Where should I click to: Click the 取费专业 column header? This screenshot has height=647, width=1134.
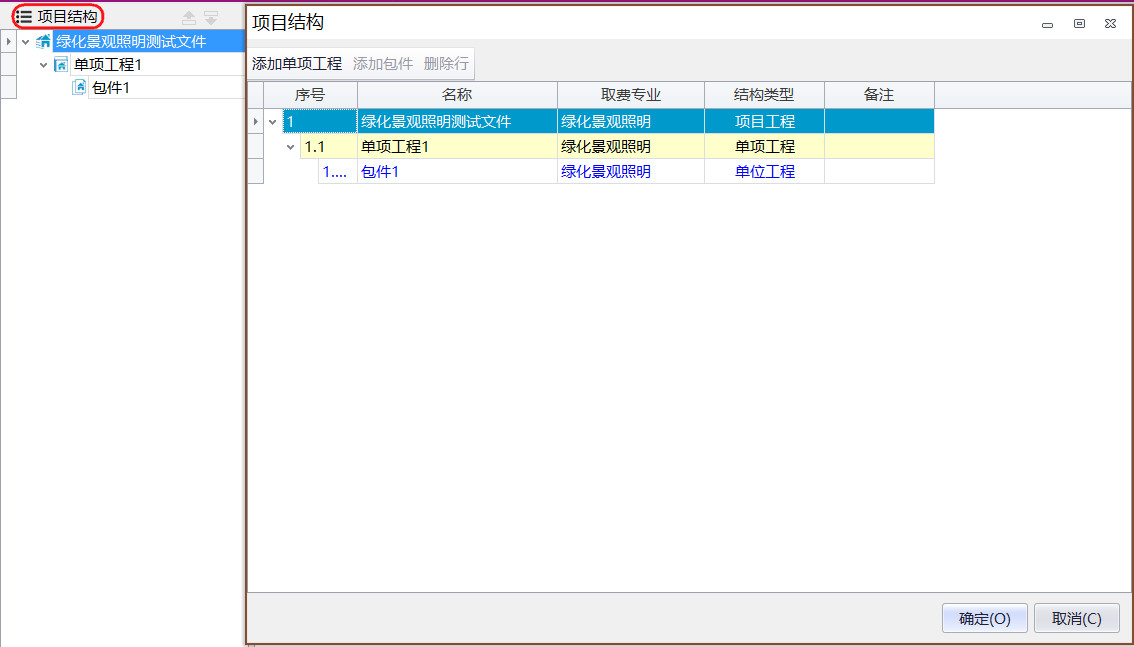tap(631, 95)
